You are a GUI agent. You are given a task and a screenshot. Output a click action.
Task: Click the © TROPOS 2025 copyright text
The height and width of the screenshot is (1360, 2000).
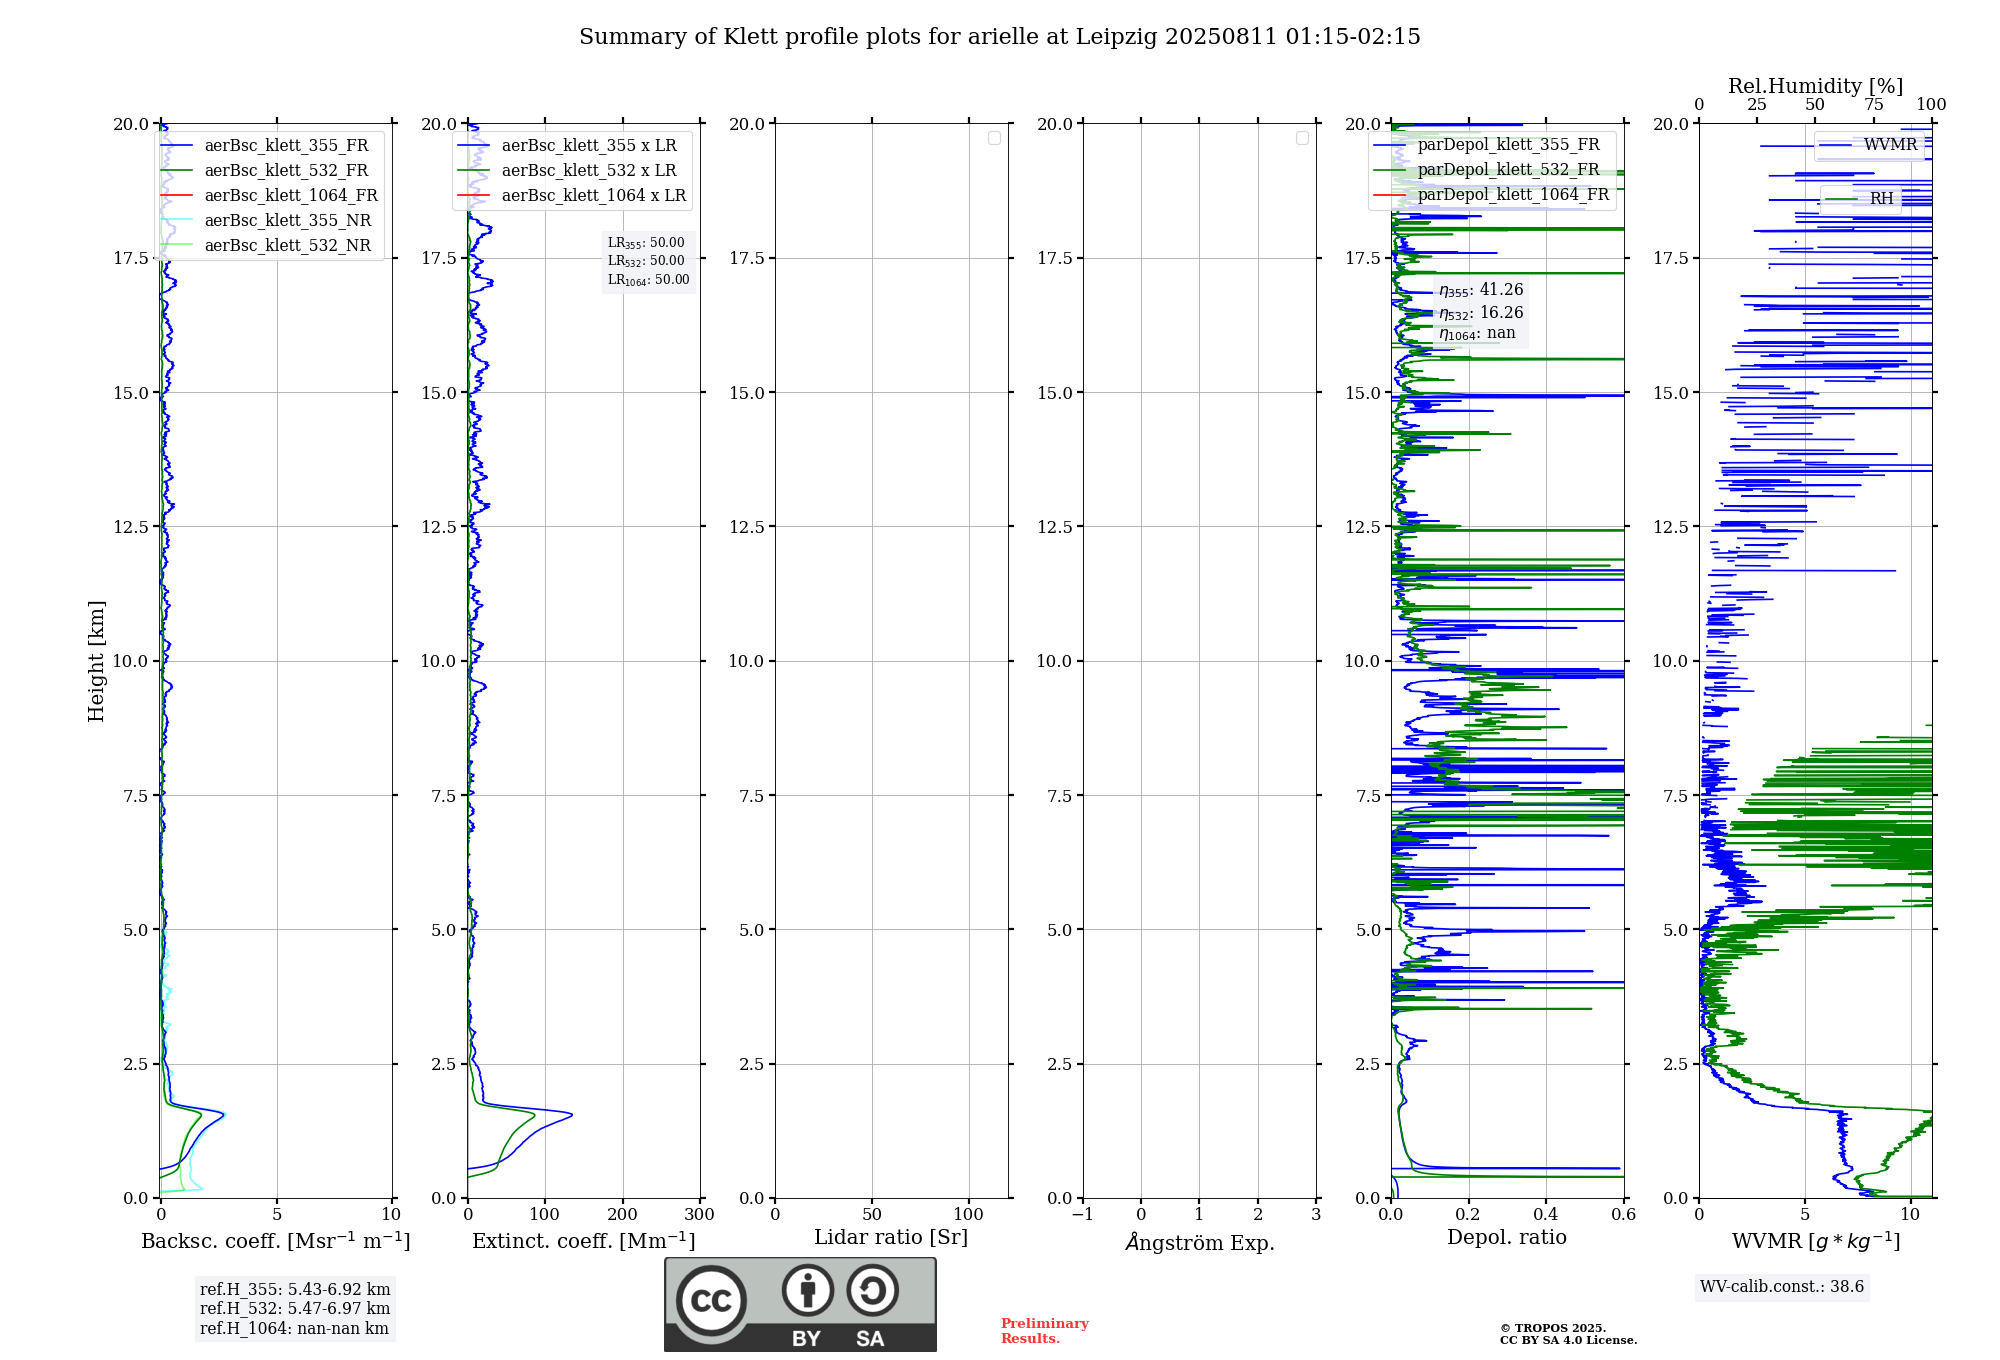[x=1553, y=1329]
